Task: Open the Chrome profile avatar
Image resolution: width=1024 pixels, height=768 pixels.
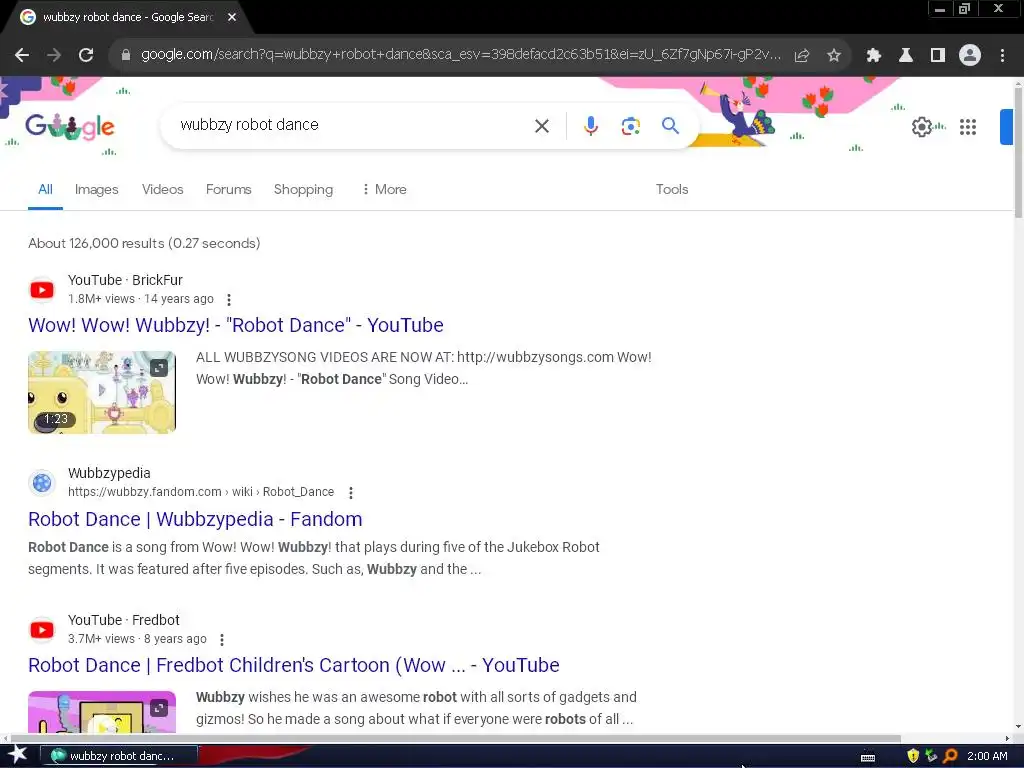Action: (970, 55)
